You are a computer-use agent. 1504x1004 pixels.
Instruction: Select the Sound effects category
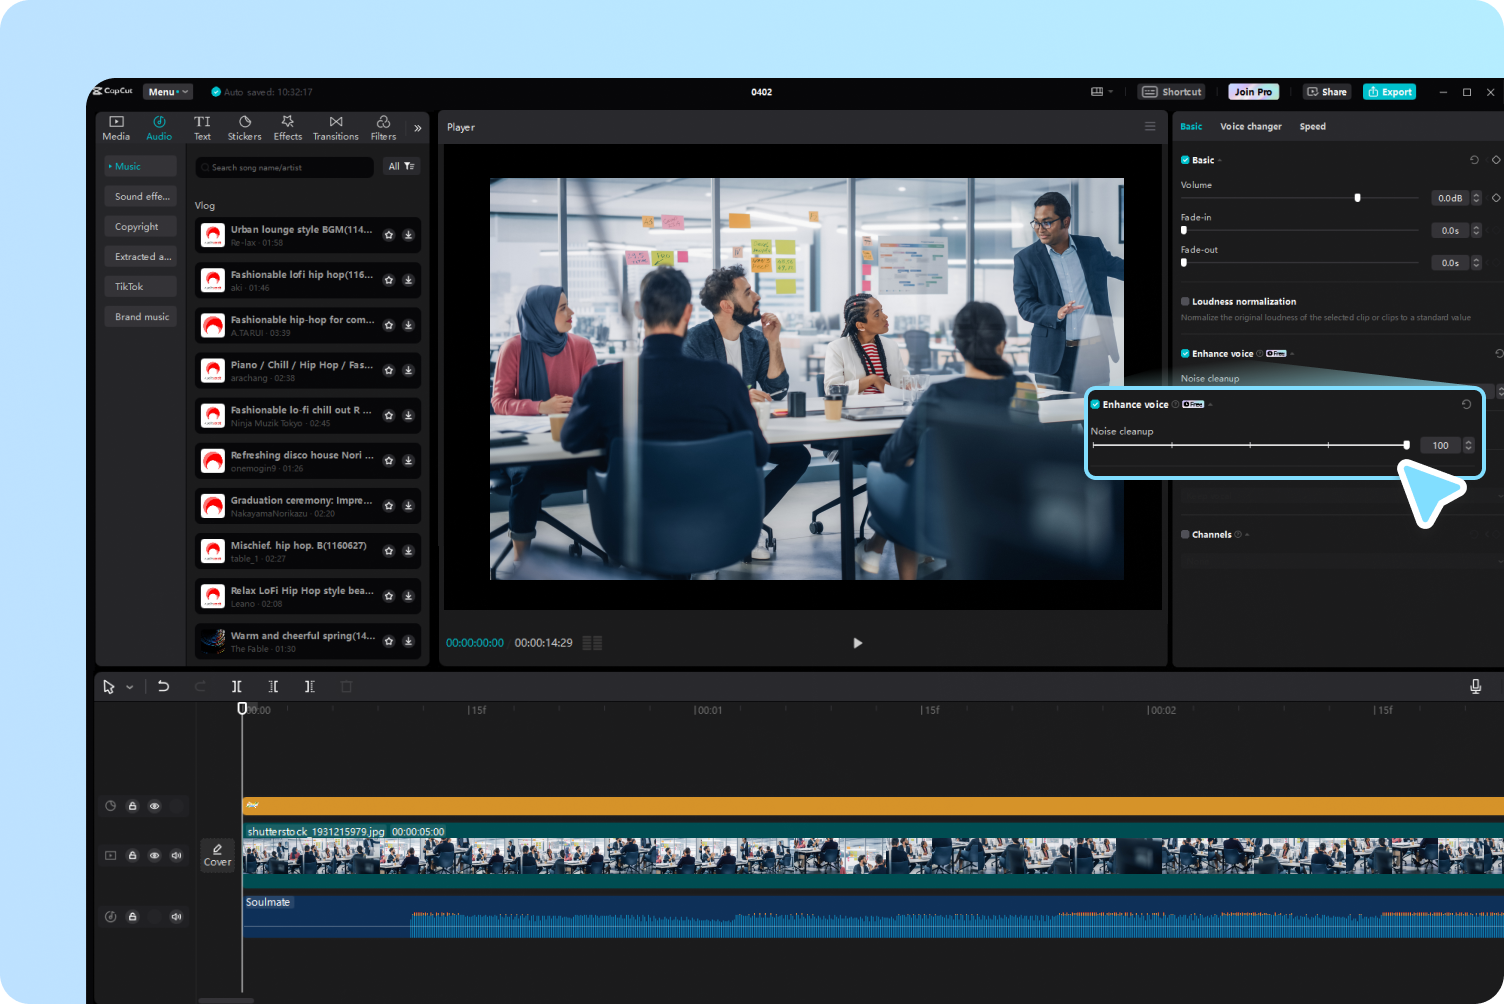click(141, 197)
